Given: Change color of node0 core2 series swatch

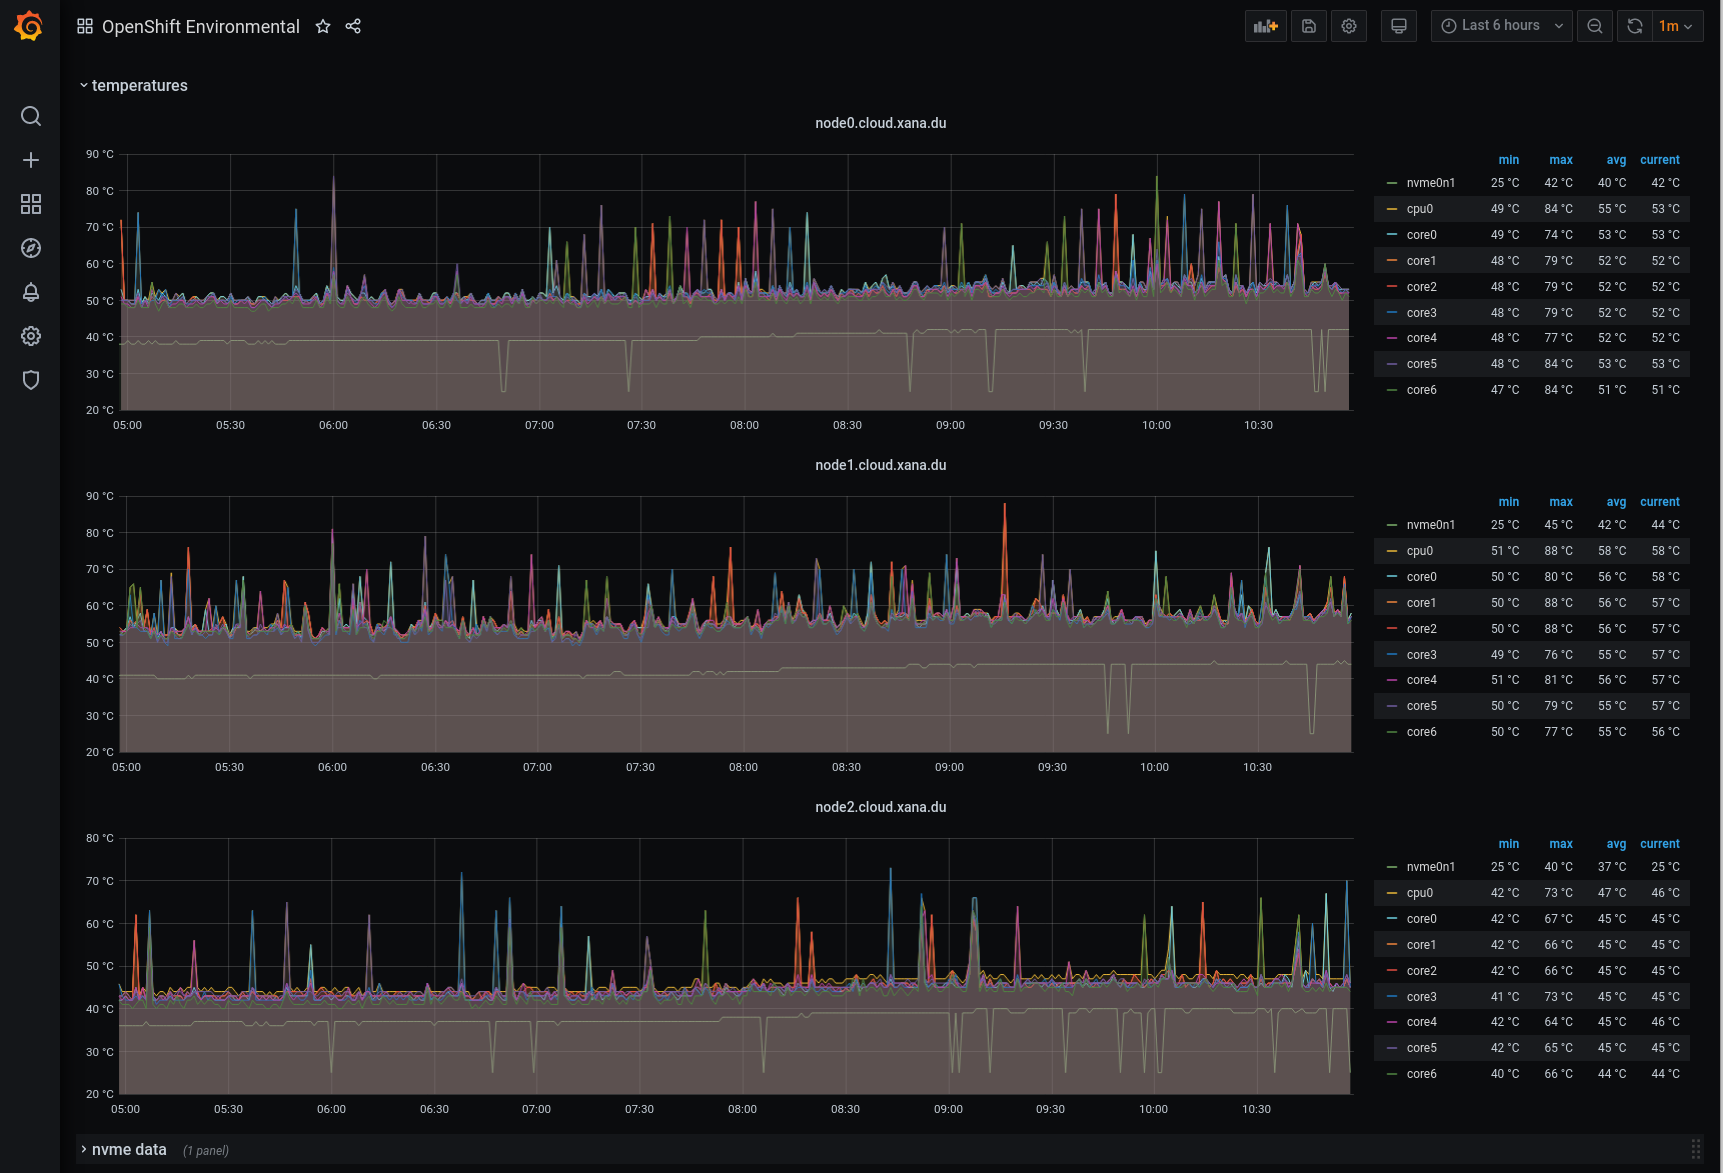Looking at the screenshot, I should (1392, 287).
